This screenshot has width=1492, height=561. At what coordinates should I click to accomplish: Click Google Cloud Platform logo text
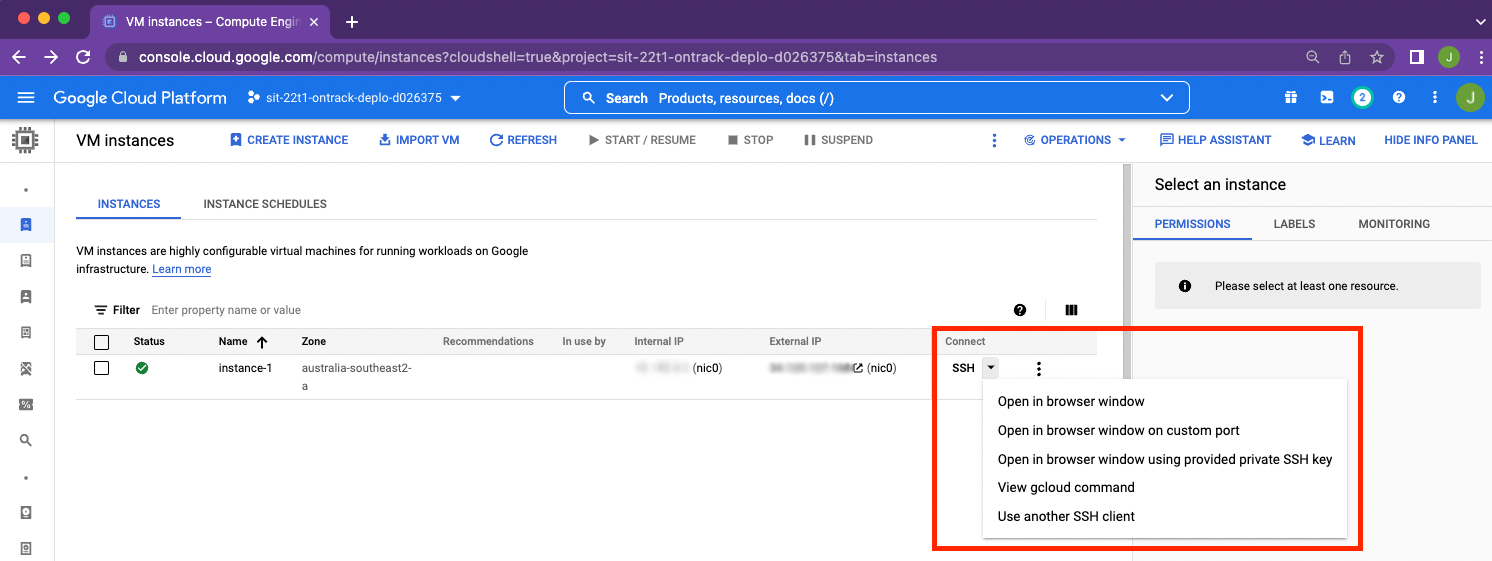click(140, 98)
